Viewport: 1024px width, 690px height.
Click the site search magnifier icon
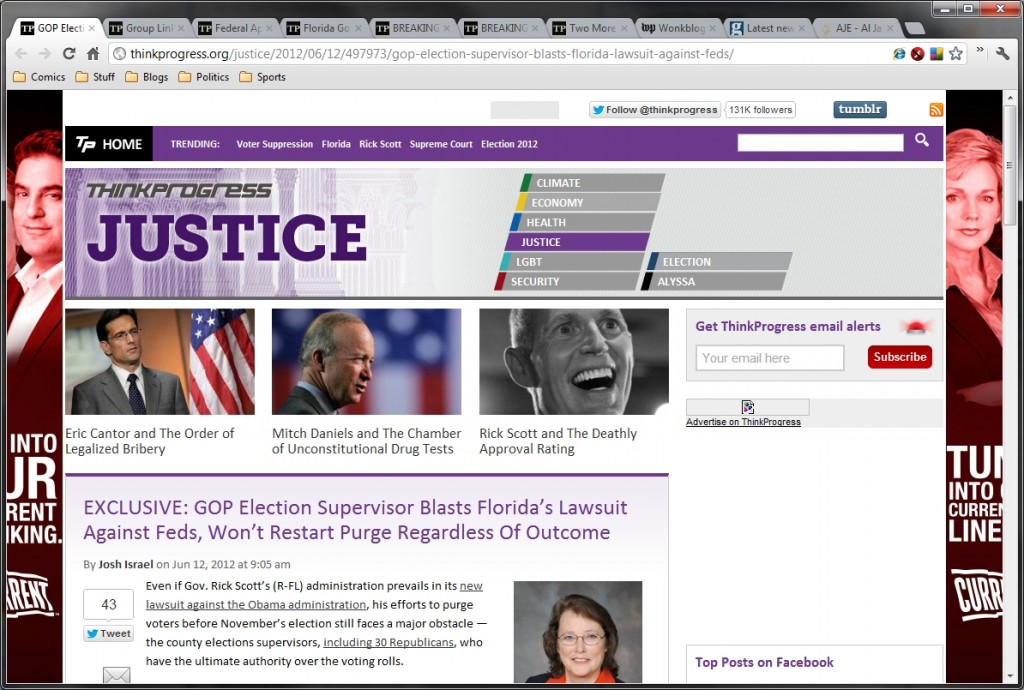pyautogui.click(x=921, y=140)
